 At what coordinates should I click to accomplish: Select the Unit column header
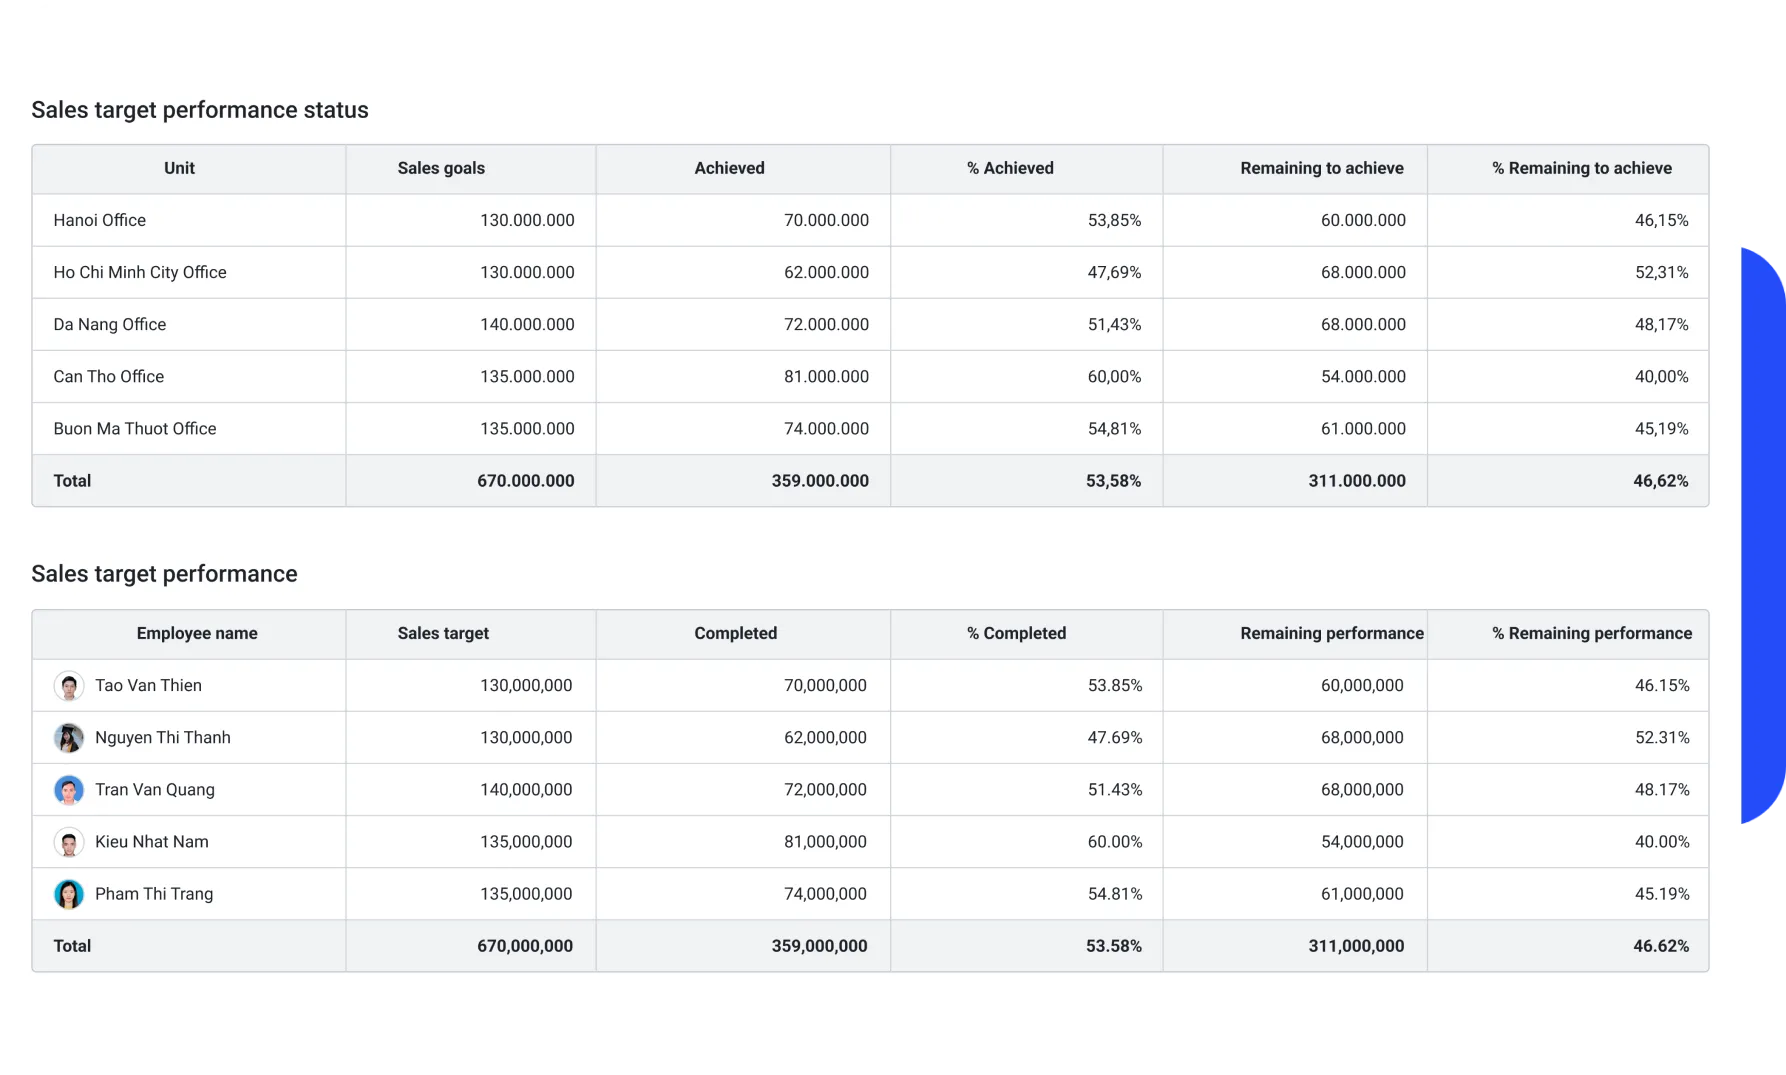click(179, 168)
